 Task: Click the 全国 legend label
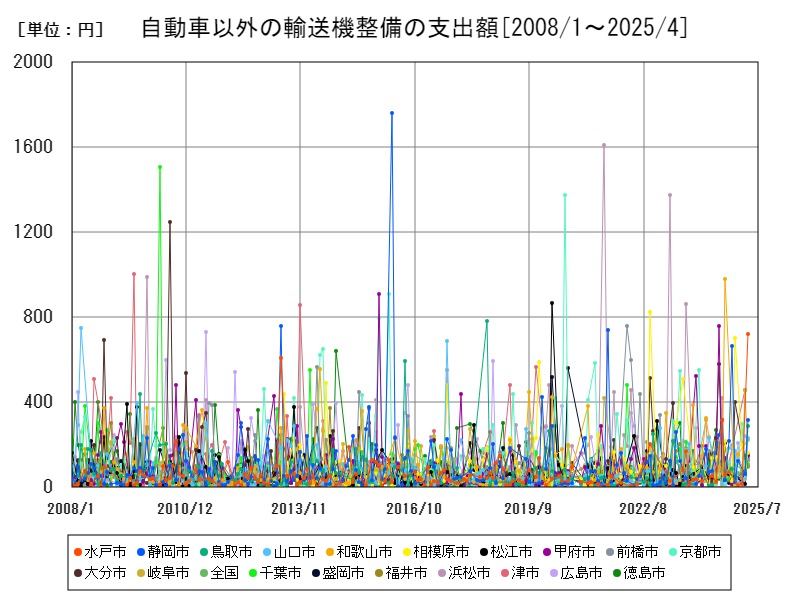coord(224,573)
